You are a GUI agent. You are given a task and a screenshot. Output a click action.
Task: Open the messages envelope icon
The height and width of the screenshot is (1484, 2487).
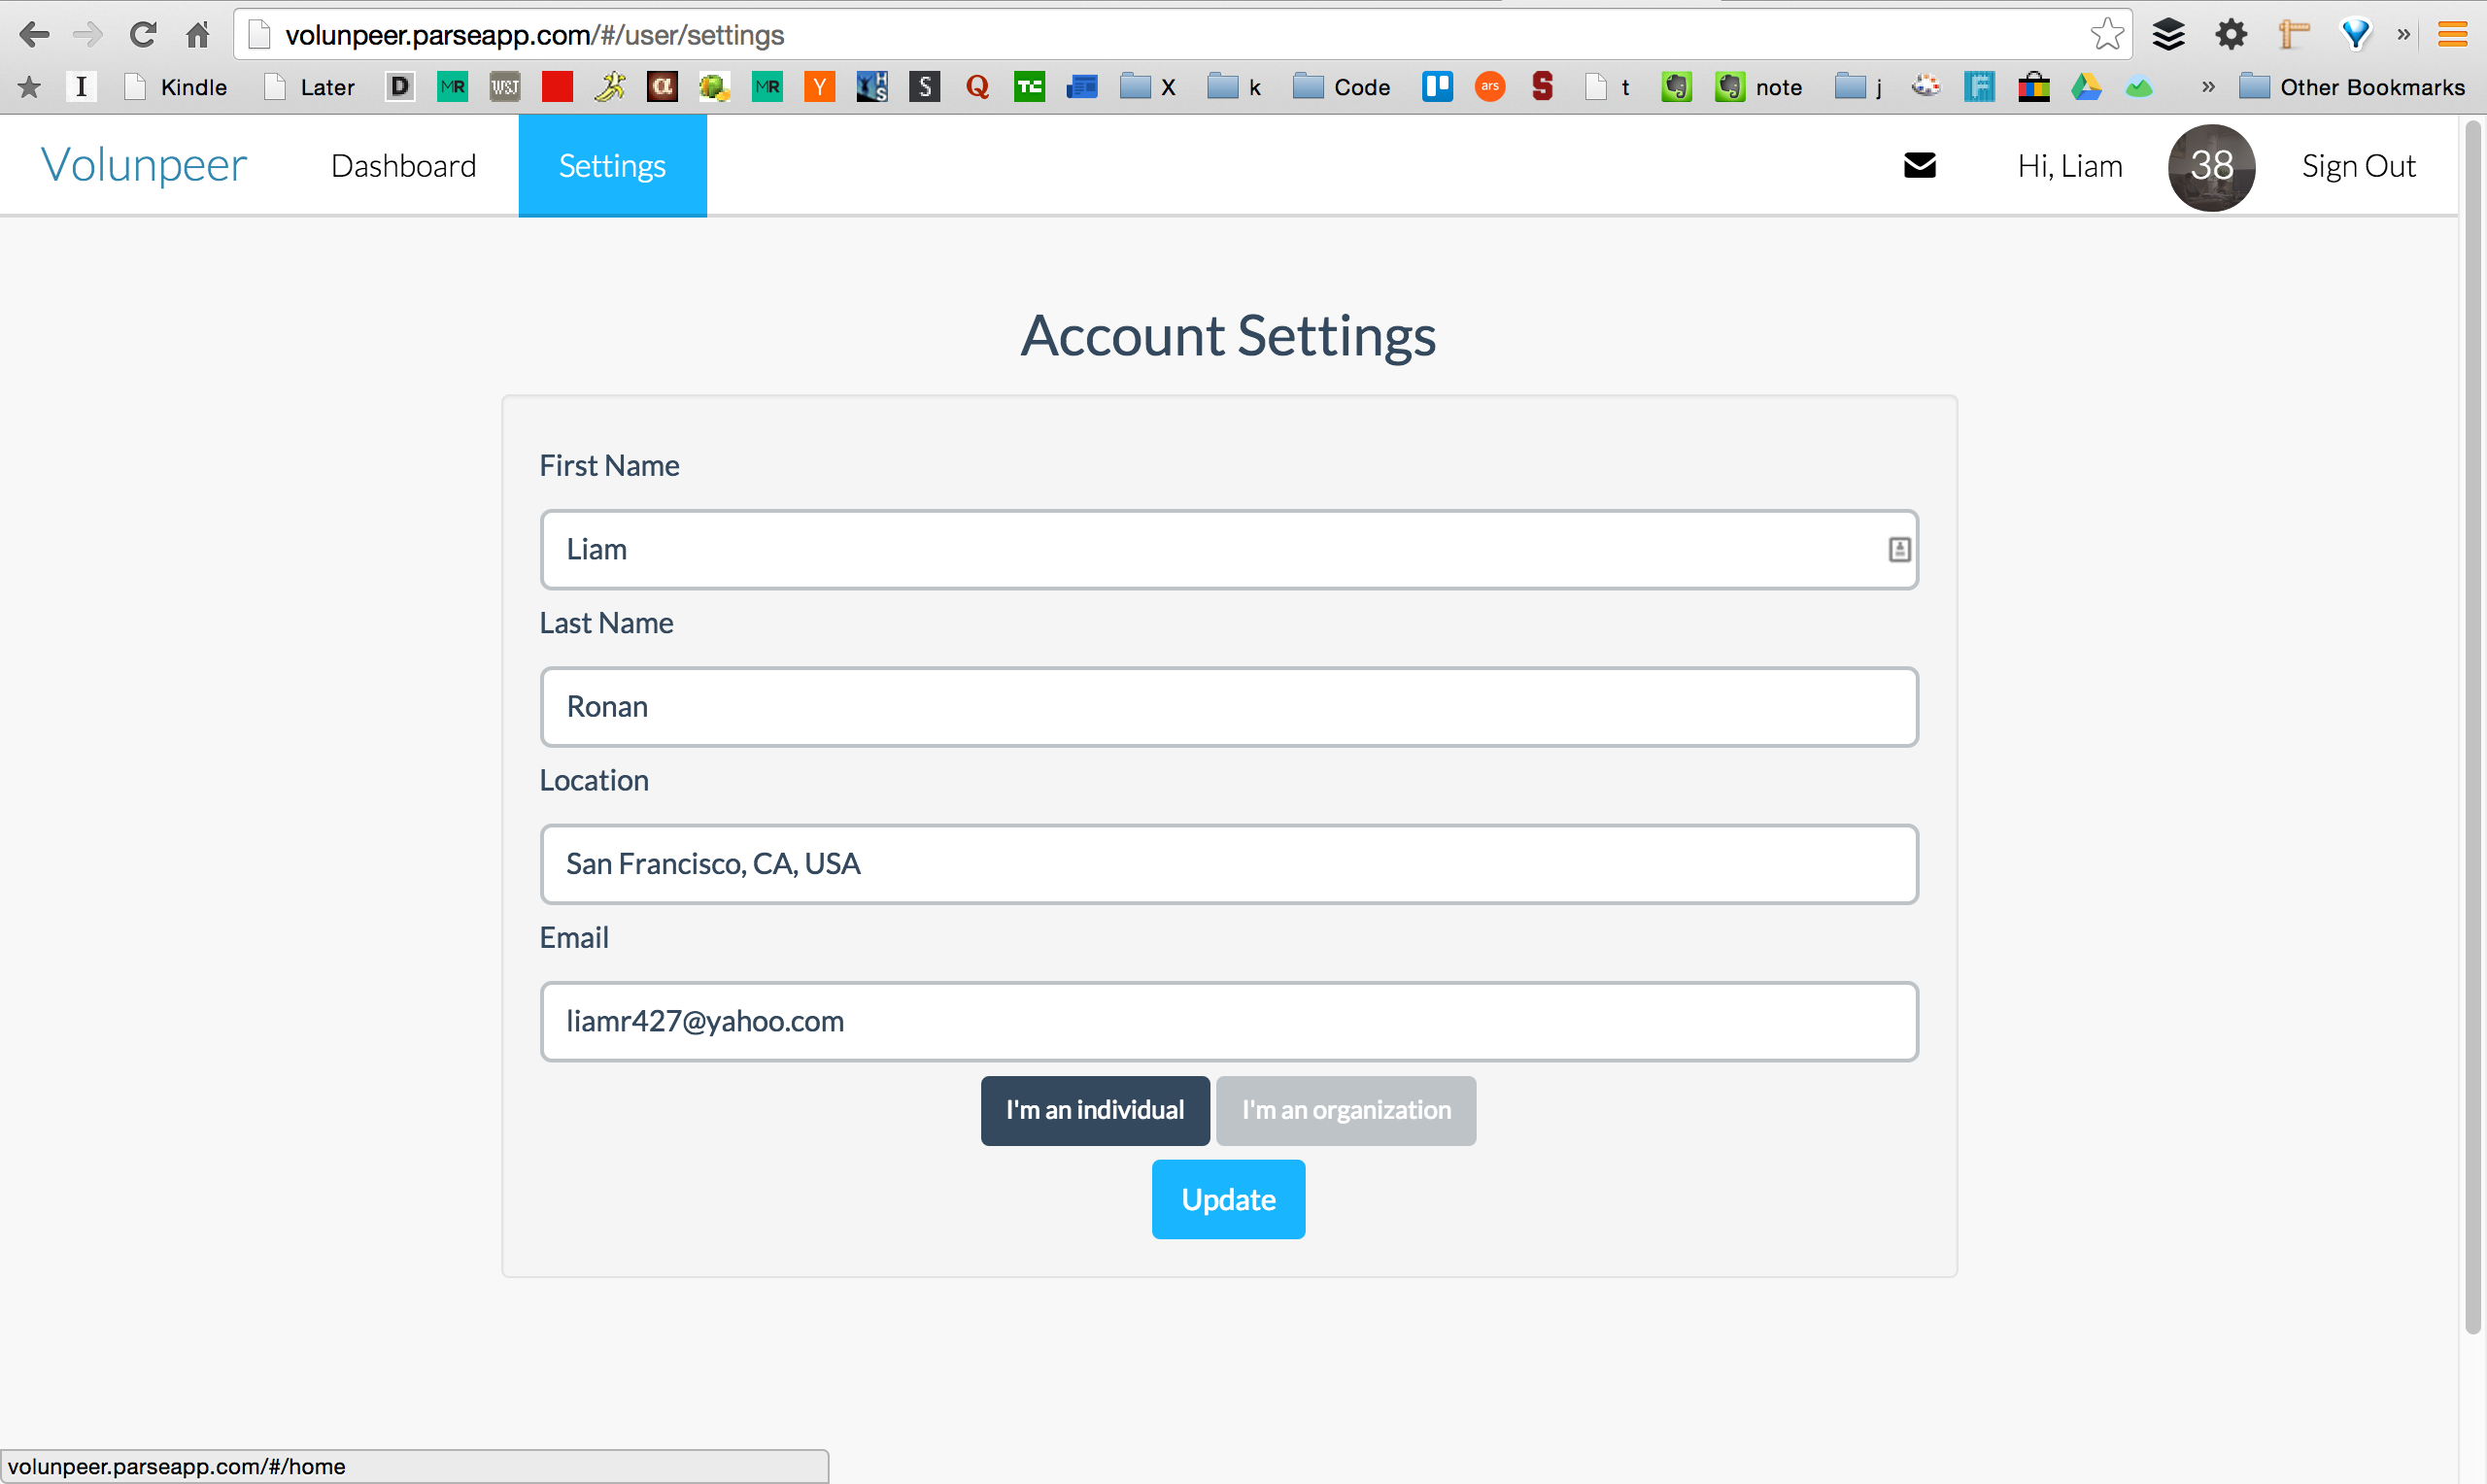coord(1919,165)
